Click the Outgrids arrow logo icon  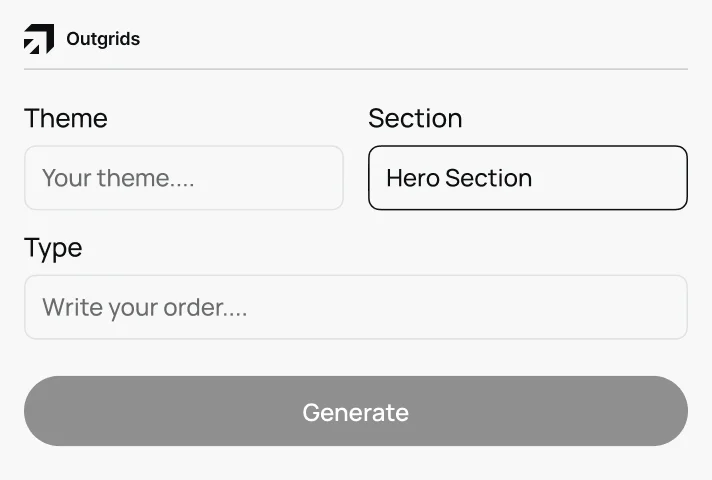pos(39,39)
